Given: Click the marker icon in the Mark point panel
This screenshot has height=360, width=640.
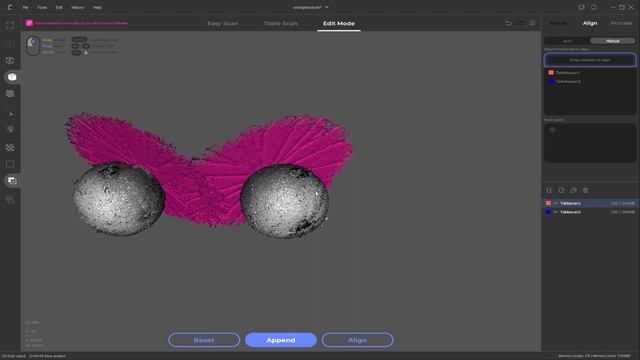Looking at the screenshot, I should point(552,131).
